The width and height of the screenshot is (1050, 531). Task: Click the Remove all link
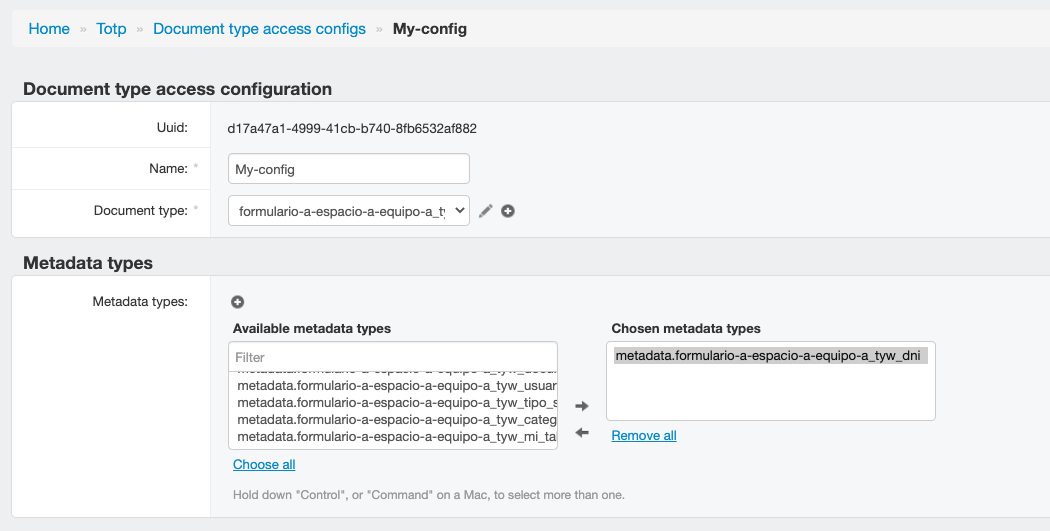[644, 436]
